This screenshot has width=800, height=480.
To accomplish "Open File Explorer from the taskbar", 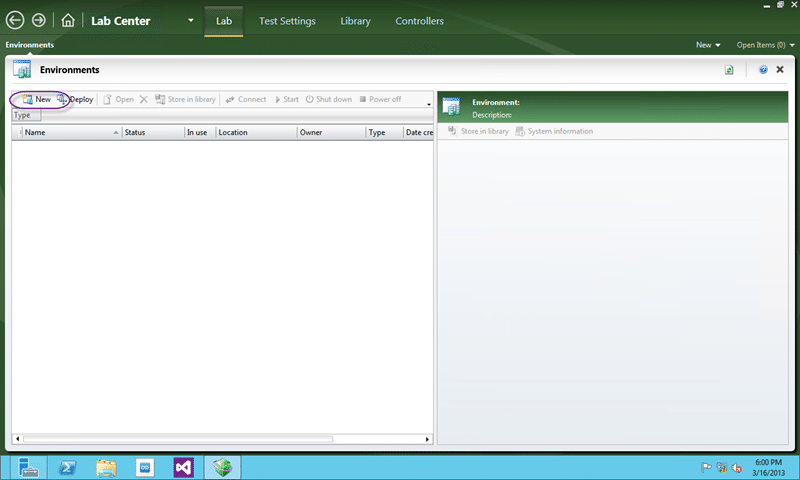I will 106,468.
